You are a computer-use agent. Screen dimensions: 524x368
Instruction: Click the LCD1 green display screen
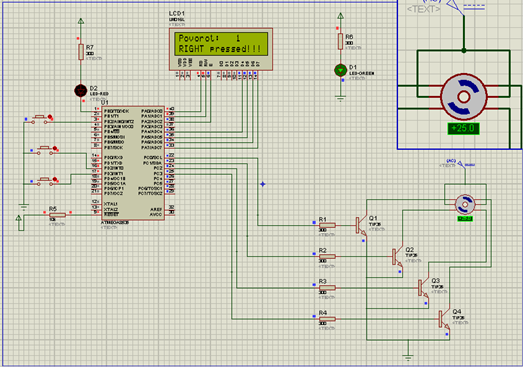coord(221,44)
